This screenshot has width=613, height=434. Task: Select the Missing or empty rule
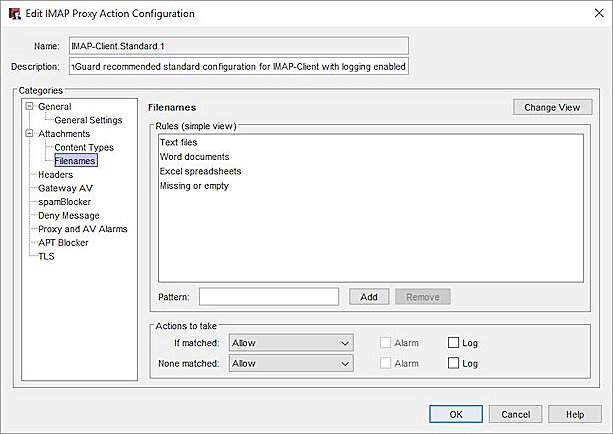tap(371, 186)
